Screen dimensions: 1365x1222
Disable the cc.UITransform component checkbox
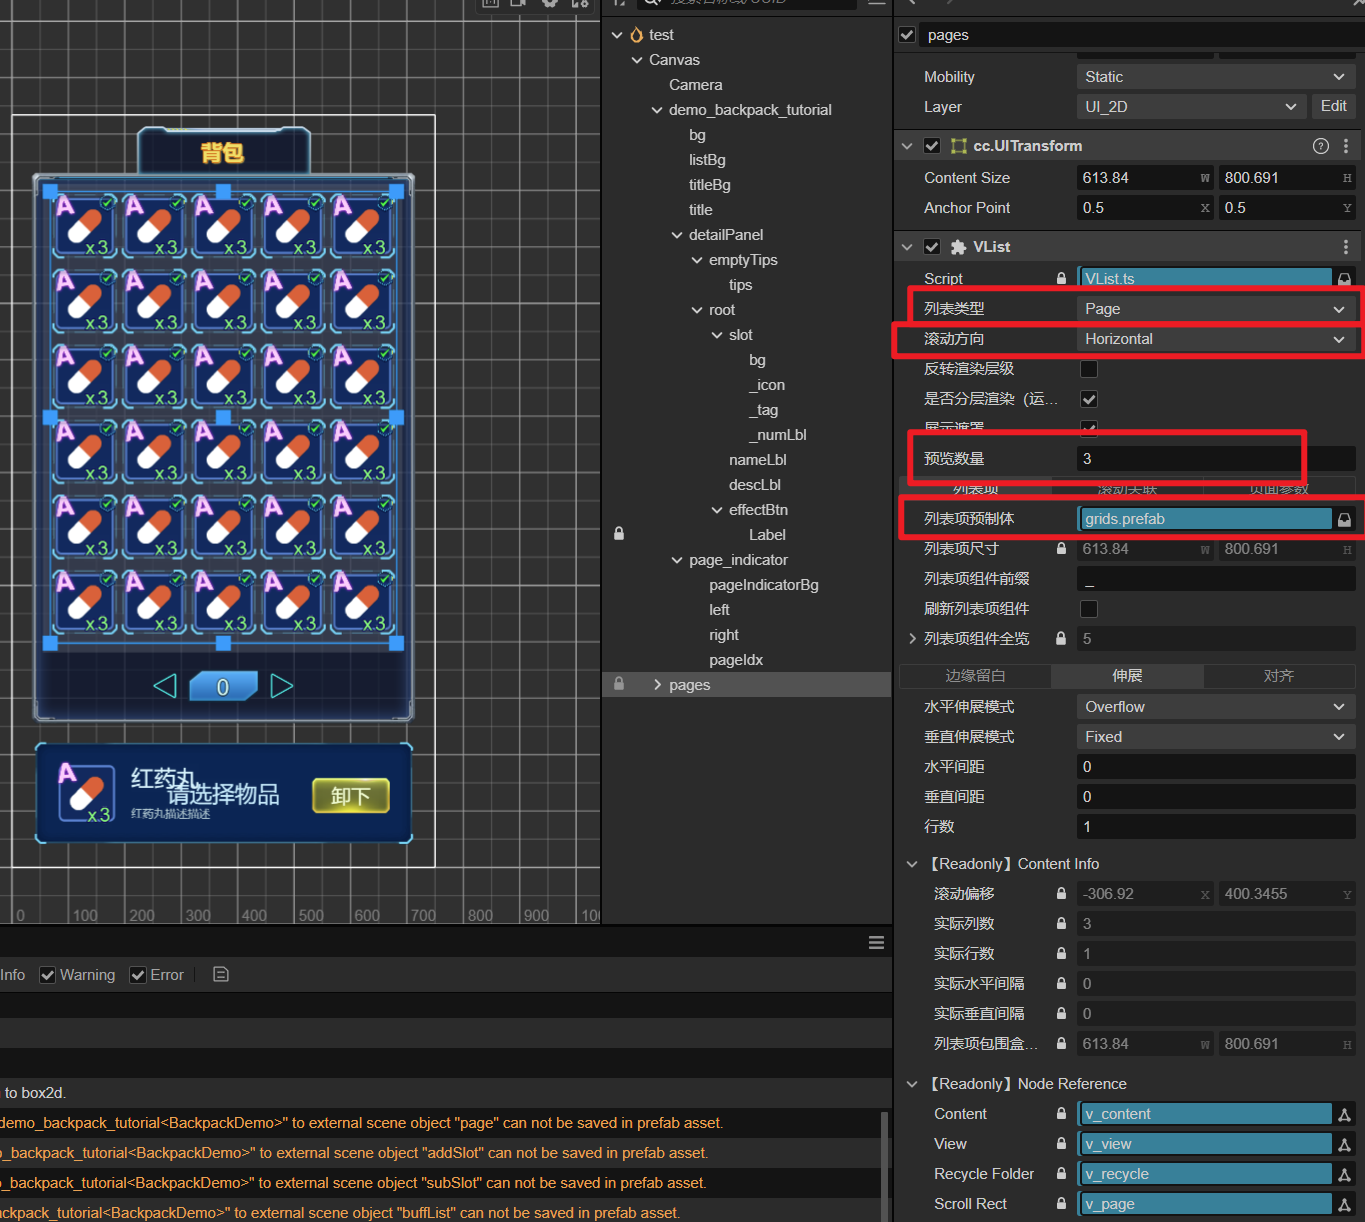tap(932, 146)
